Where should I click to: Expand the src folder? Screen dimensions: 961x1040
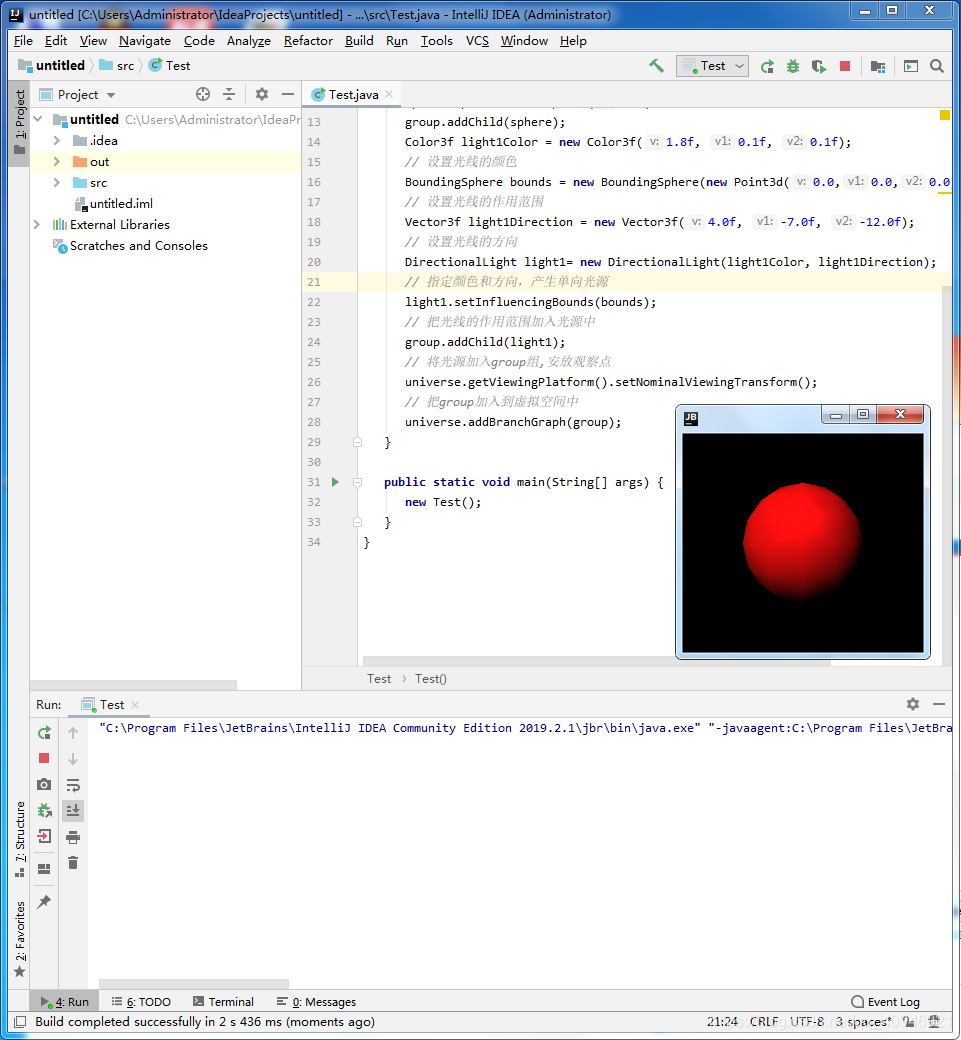tap(56, 182)
